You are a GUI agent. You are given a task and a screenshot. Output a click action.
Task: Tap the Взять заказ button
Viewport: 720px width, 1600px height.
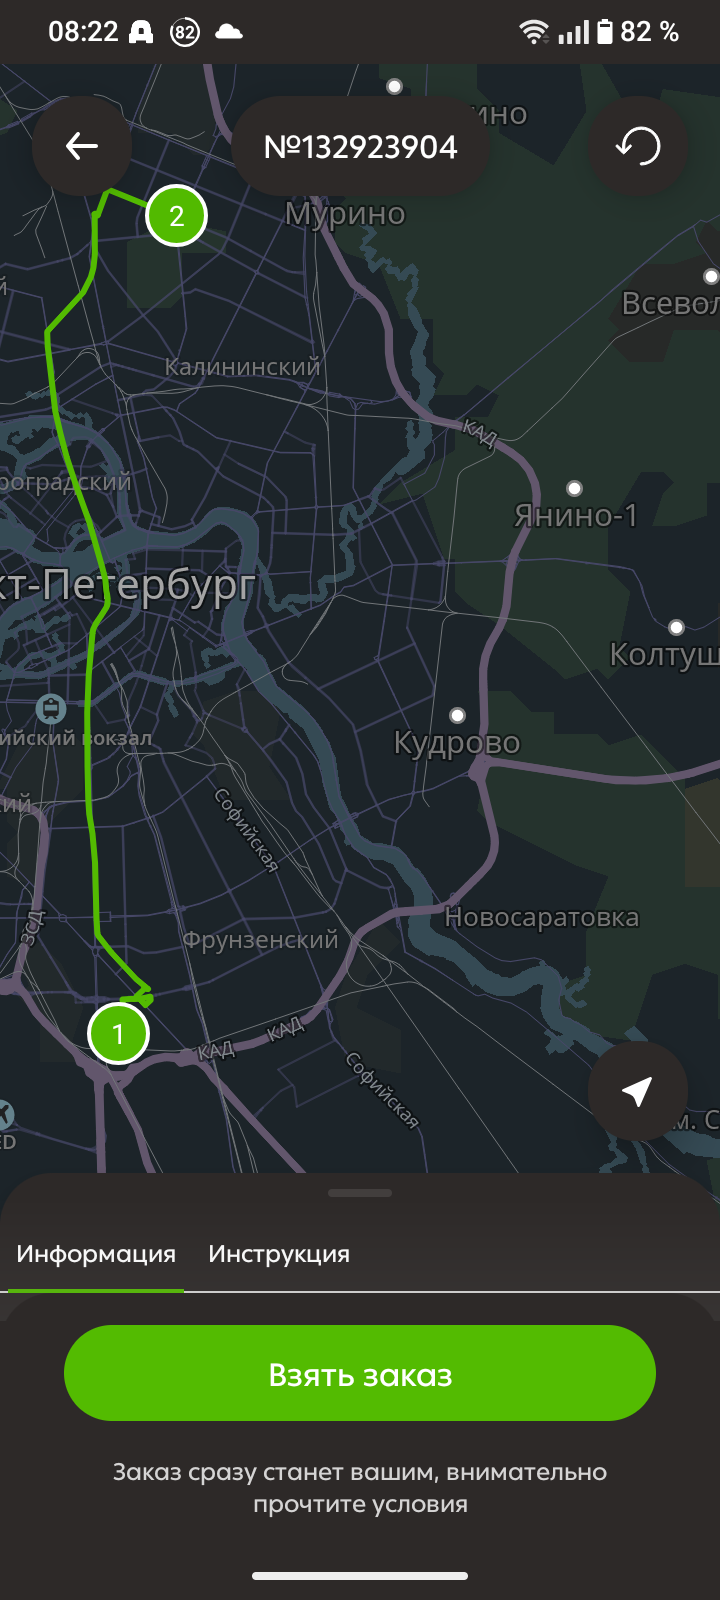point(360,1373)
